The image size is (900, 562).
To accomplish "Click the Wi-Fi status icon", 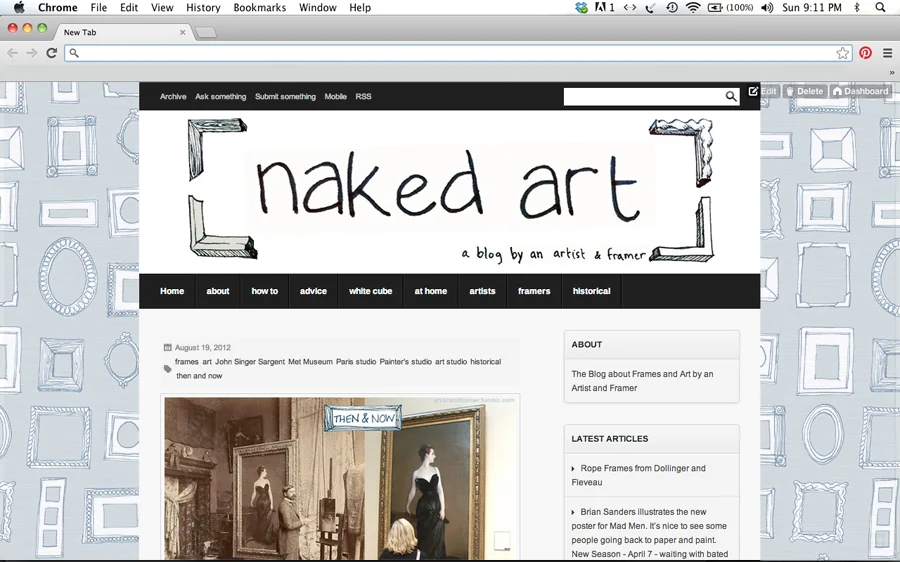I will pyautogui.click(x=693, y=7).
